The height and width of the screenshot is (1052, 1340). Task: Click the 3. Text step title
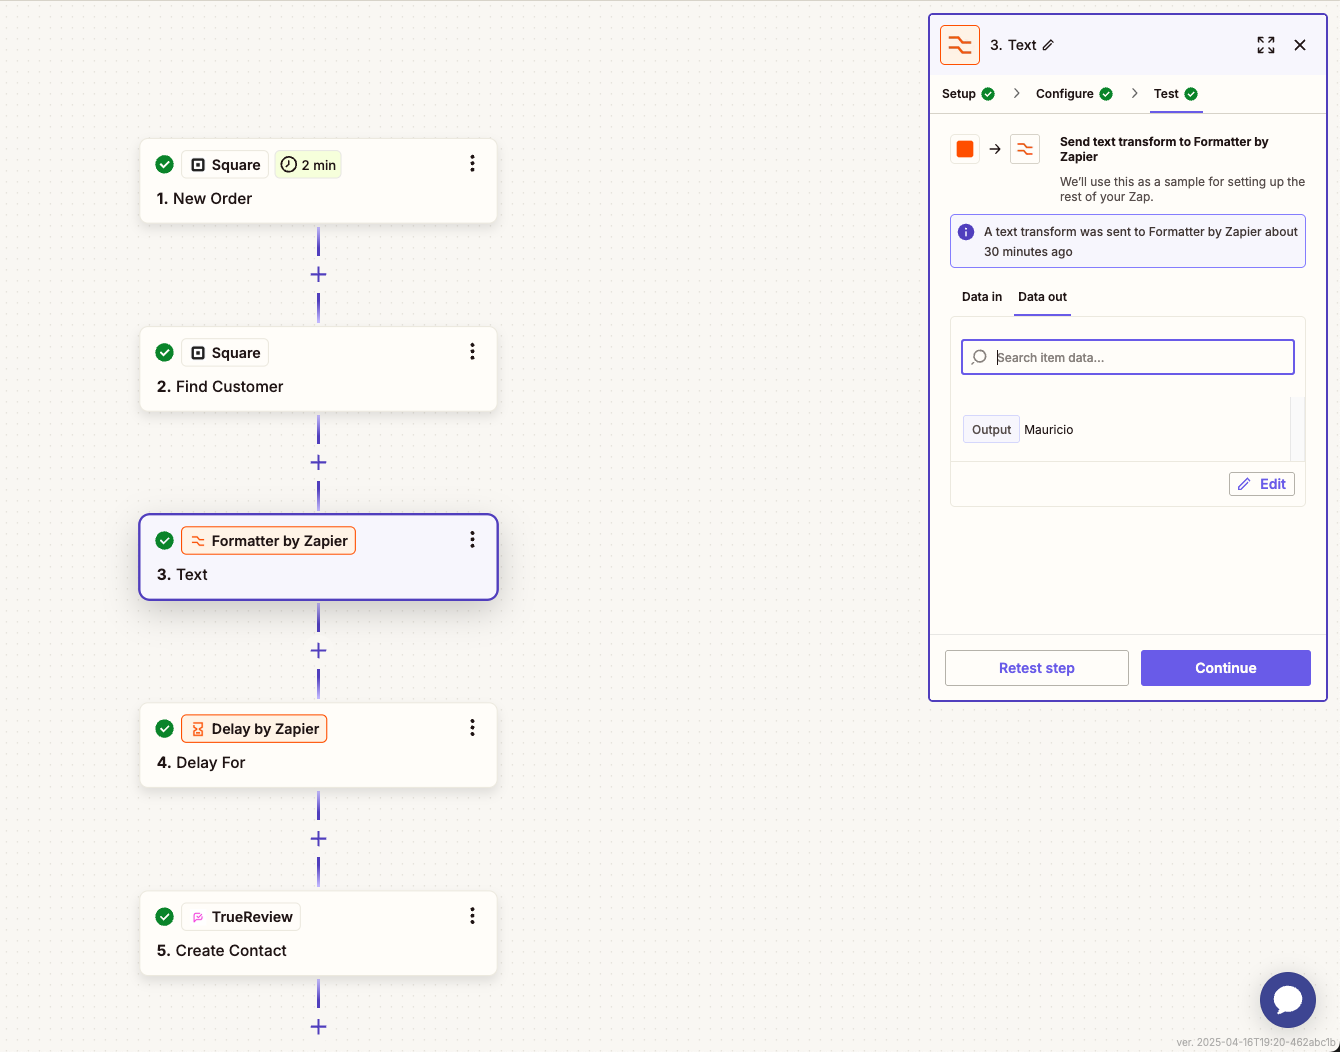coord(182,575)
